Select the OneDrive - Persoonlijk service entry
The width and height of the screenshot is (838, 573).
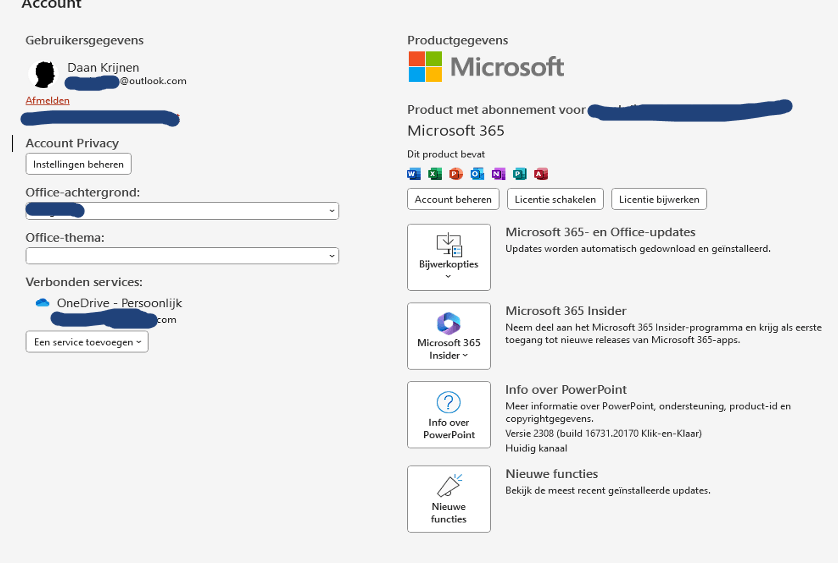120,303
